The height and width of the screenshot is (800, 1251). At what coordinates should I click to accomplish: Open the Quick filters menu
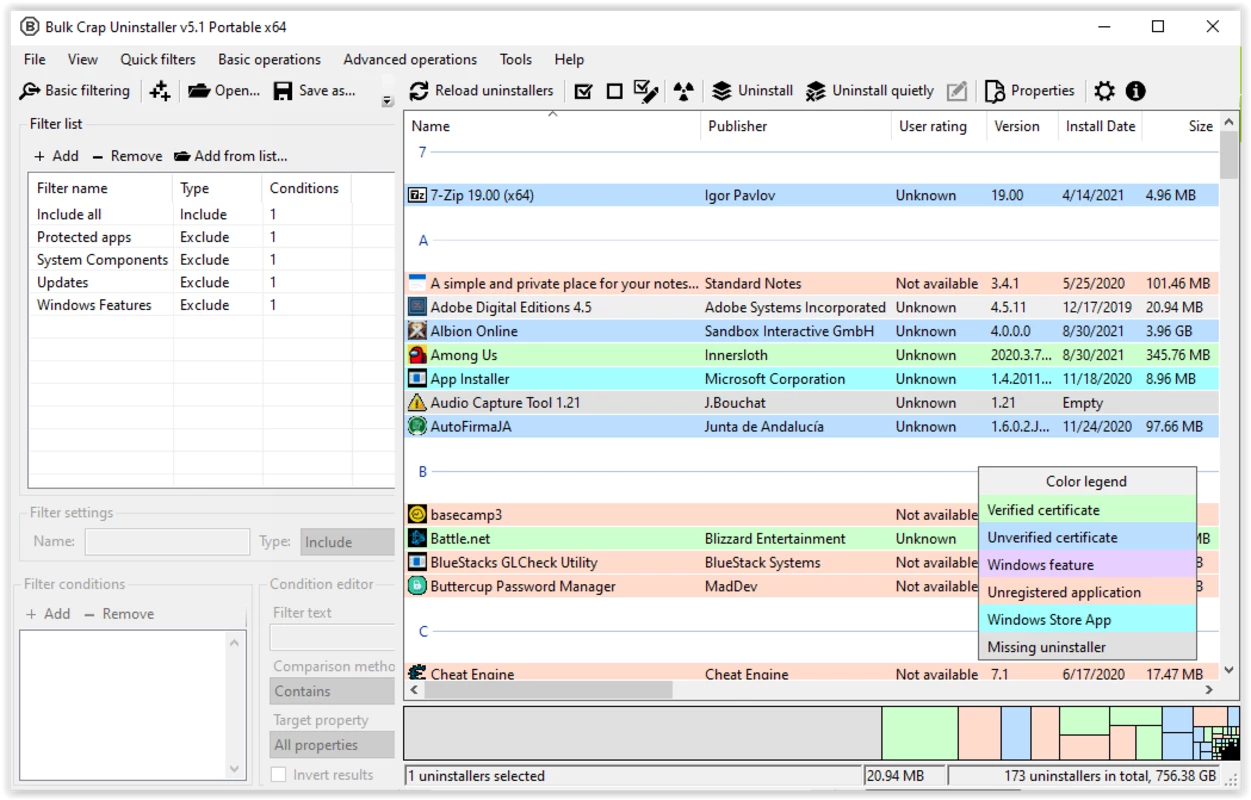[x=158, y=59]
